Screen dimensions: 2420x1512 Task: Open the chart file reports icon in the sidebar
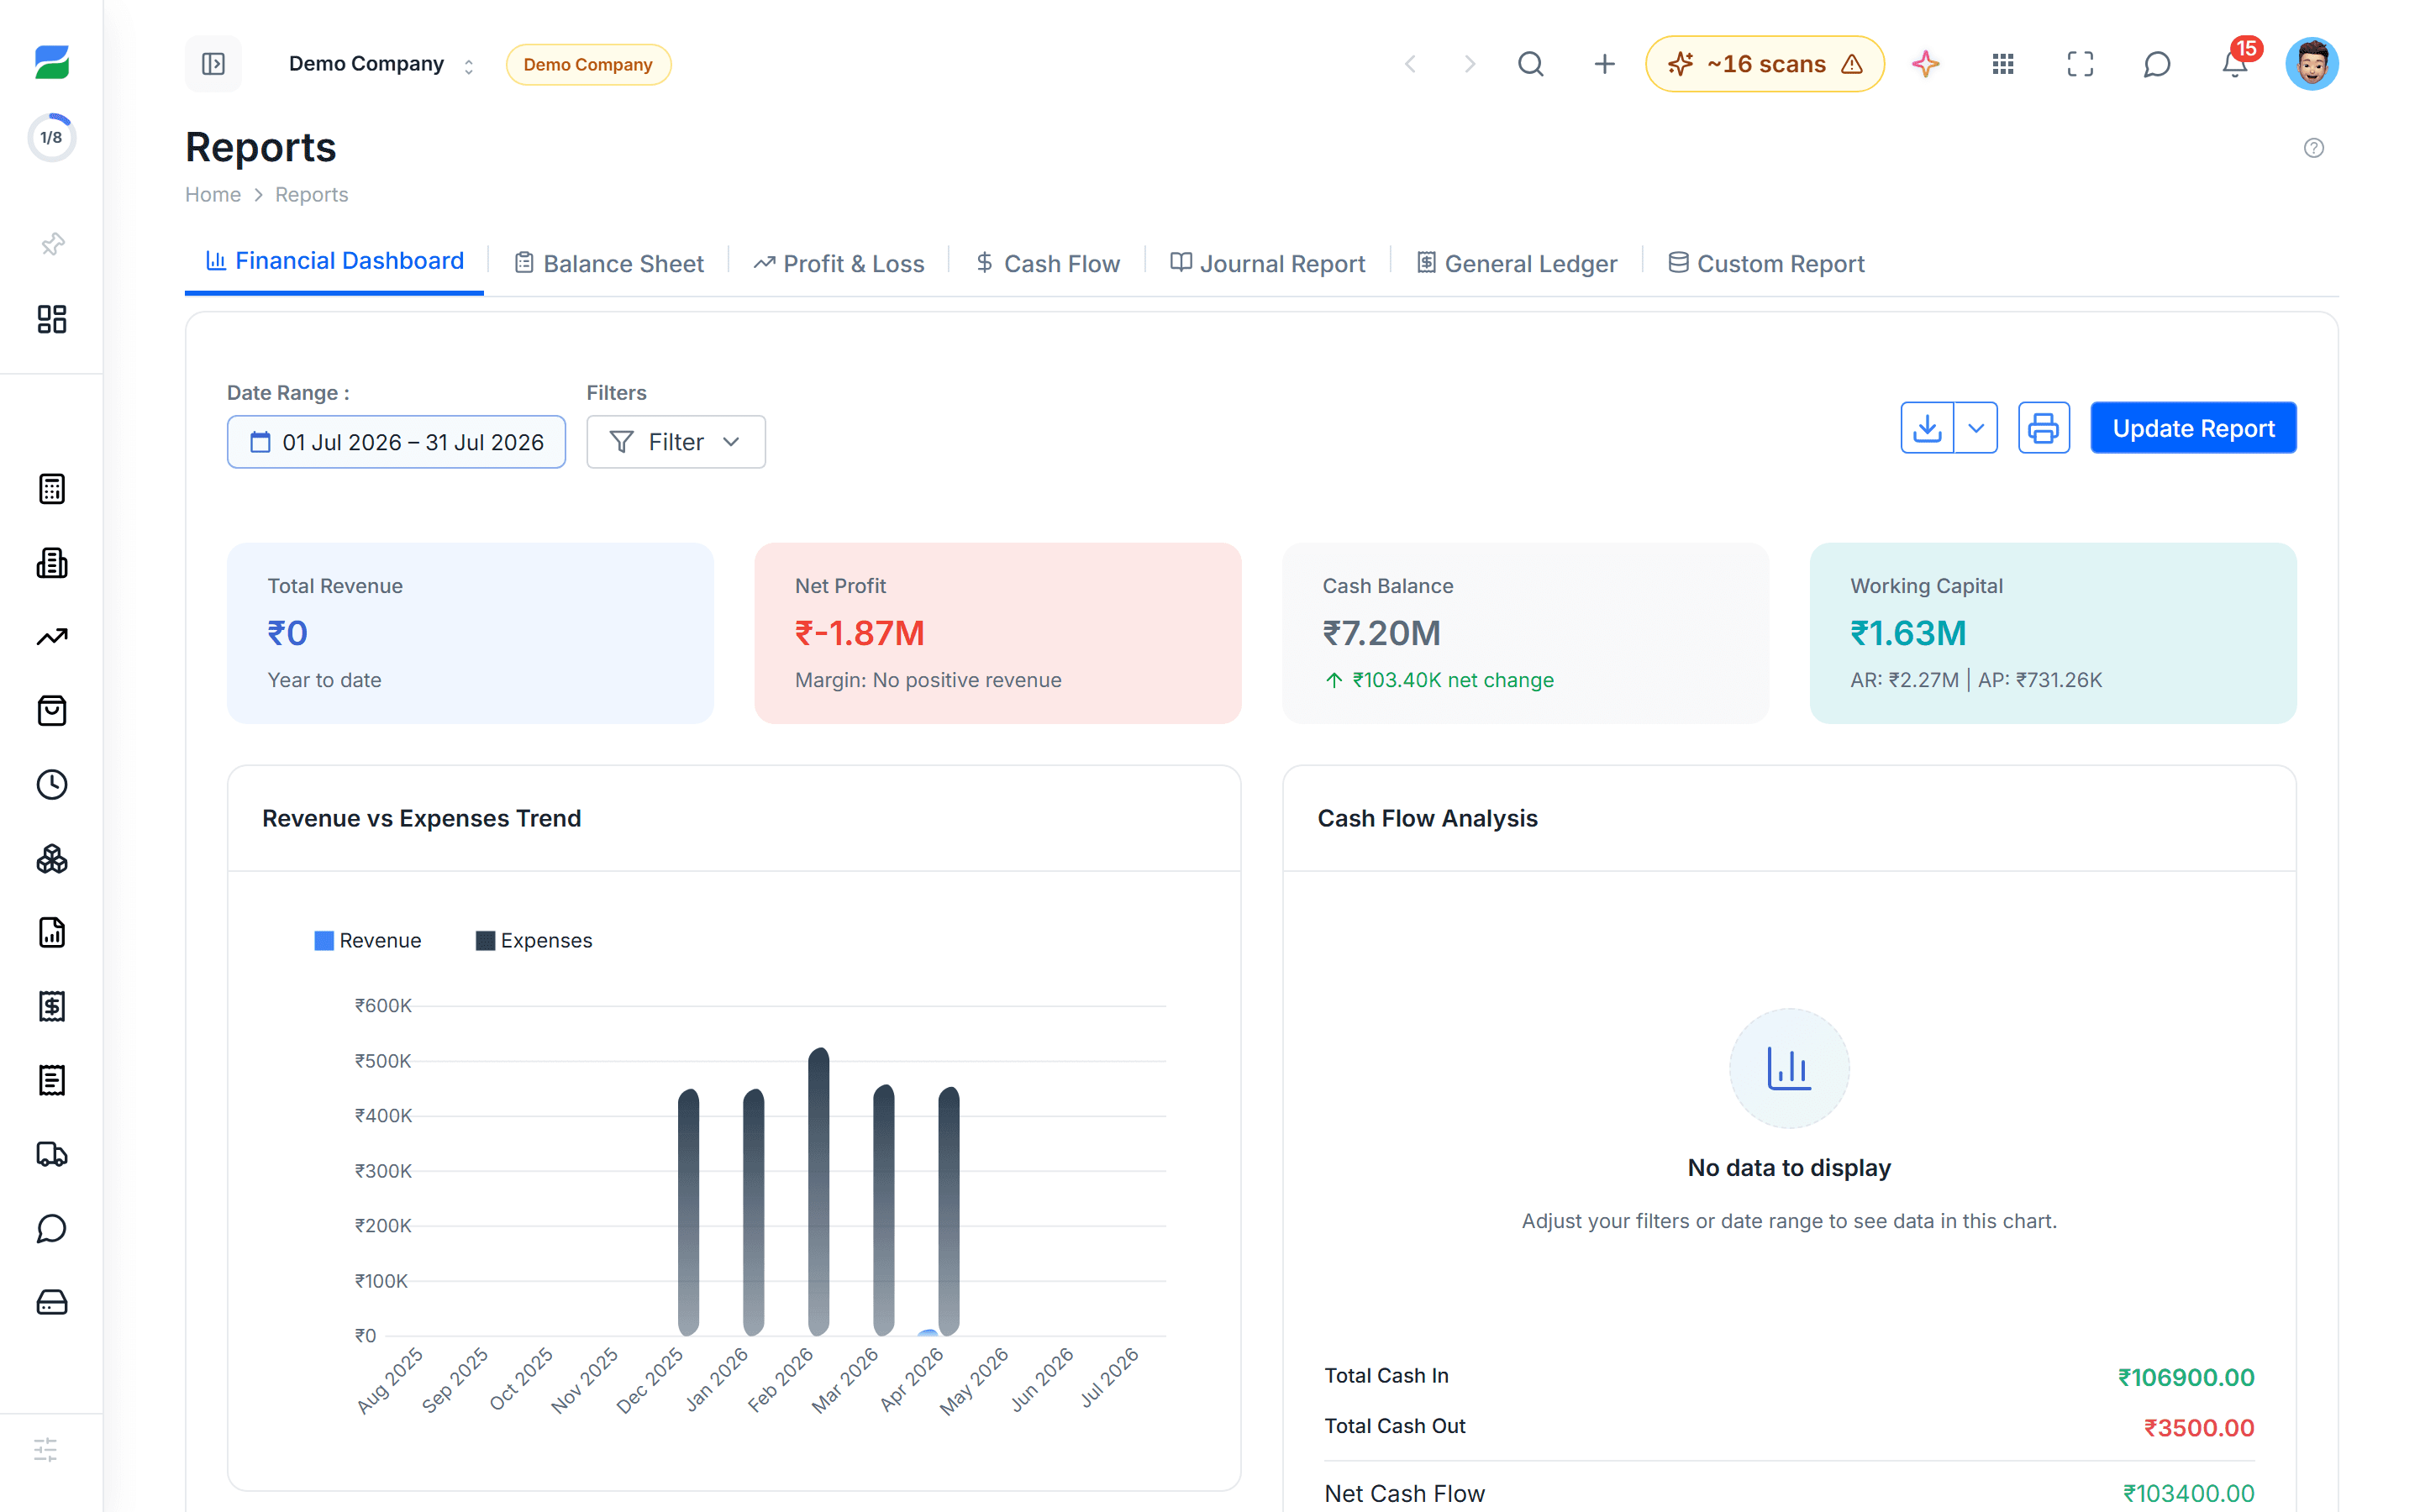pyautogui.click(x=52, y=932)
